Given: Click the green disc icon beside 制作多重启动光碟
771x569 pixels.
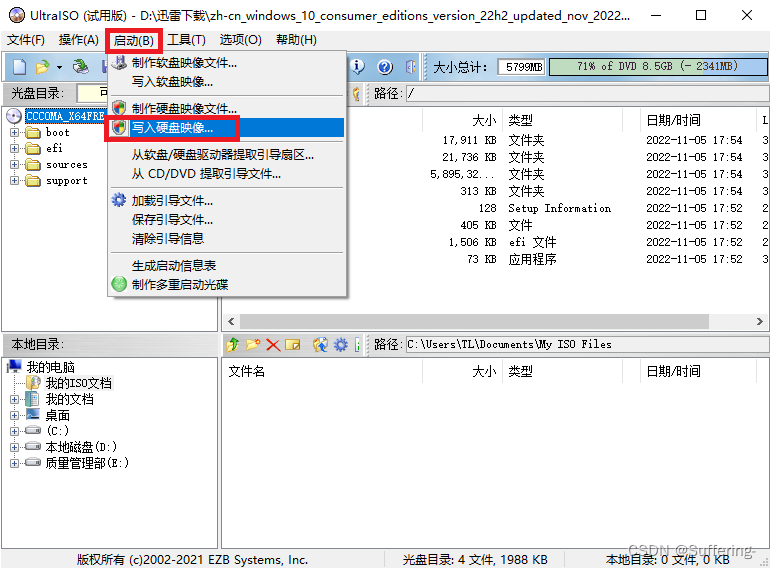Looking at the screenshot, I should tap(119, 284).
